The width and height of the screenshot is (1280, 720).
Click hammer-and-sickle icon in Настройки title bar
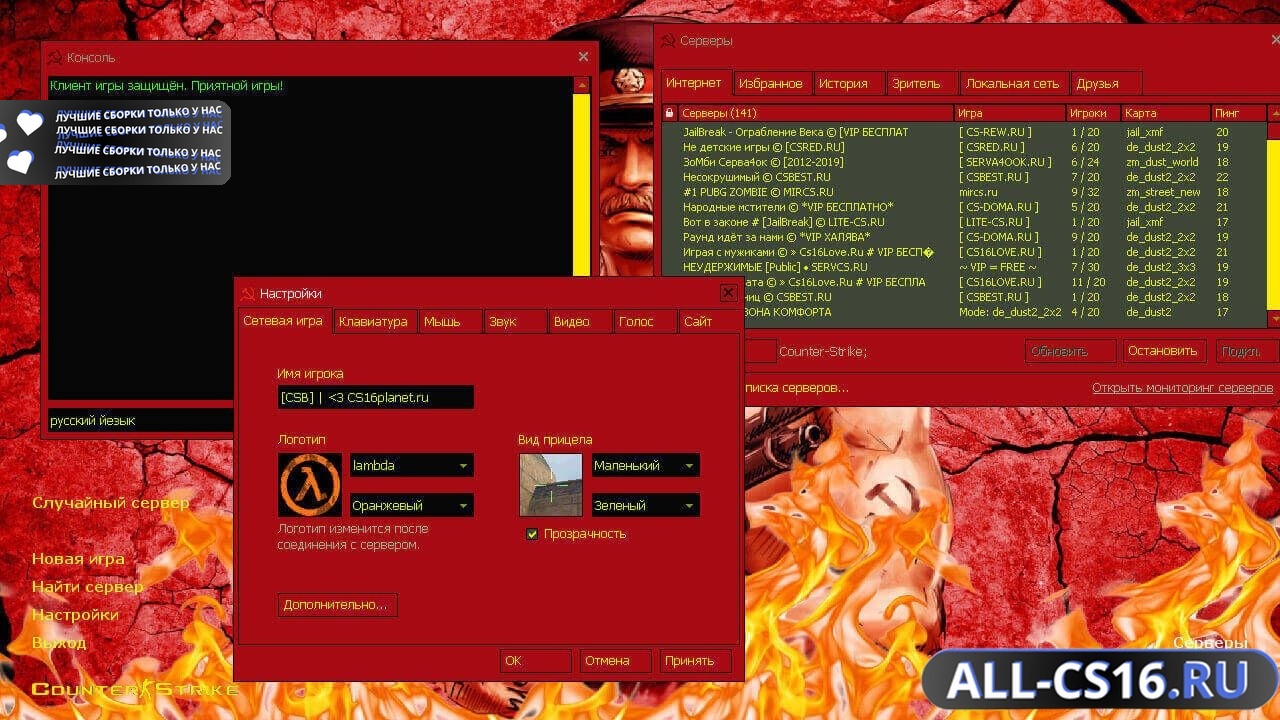[x=248, y=293]
